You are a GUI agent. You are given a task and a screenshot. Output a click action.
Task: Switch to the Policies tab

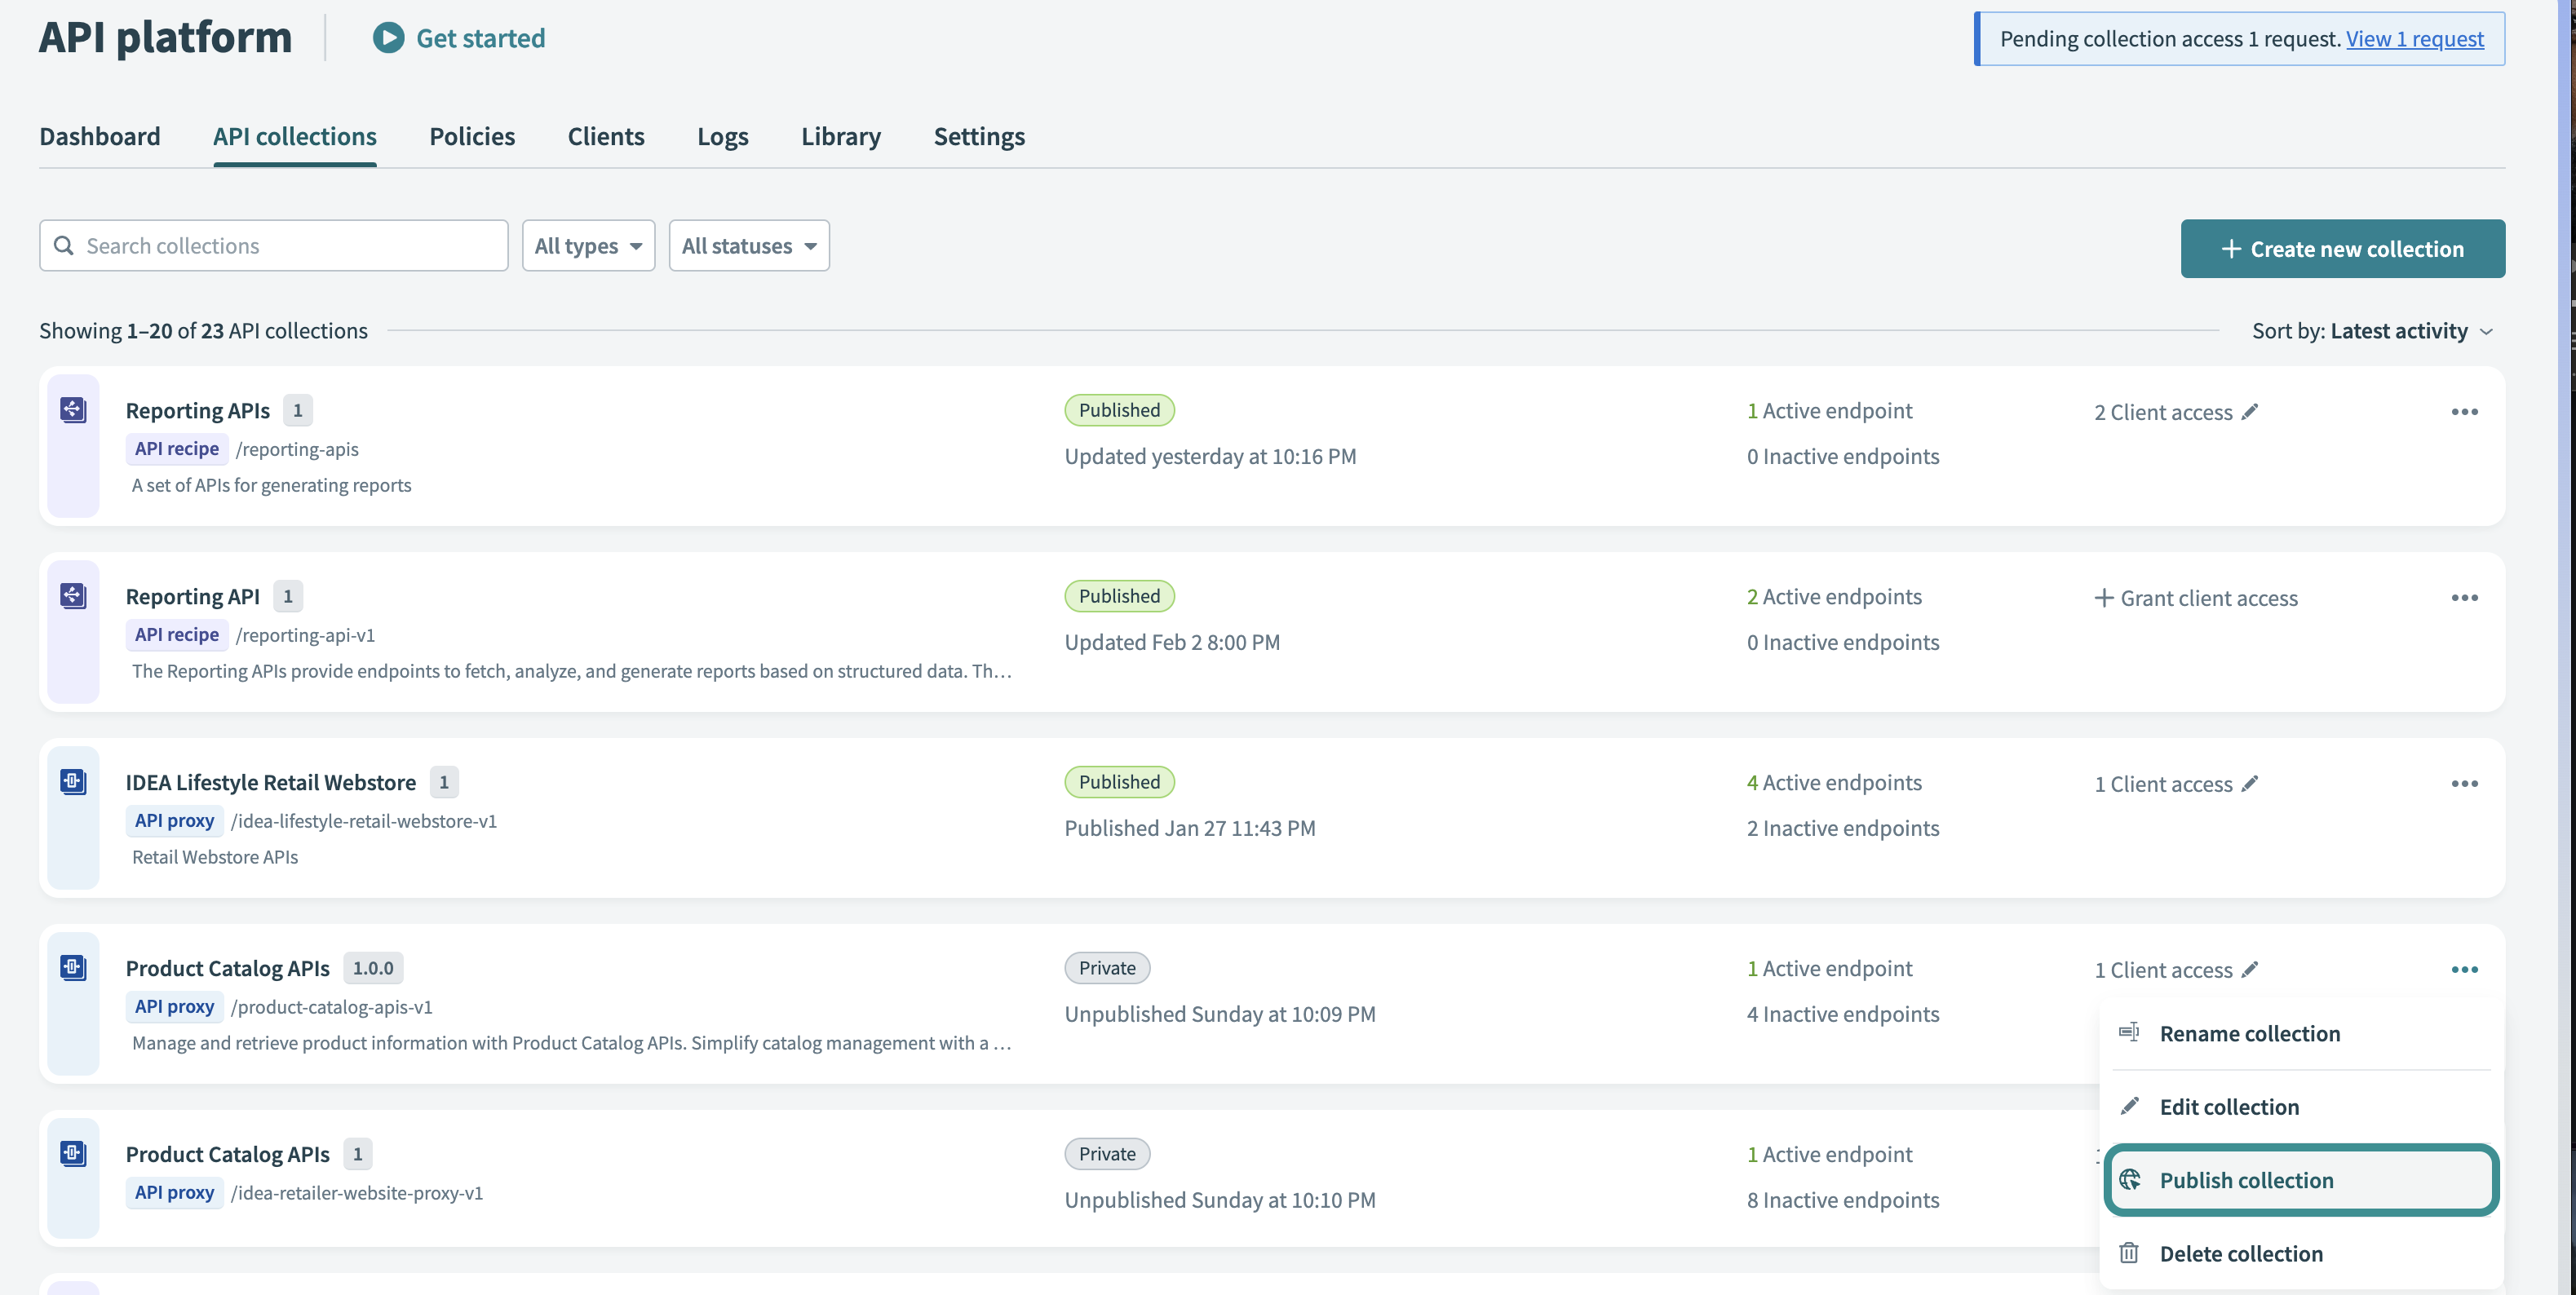(471, 136)
